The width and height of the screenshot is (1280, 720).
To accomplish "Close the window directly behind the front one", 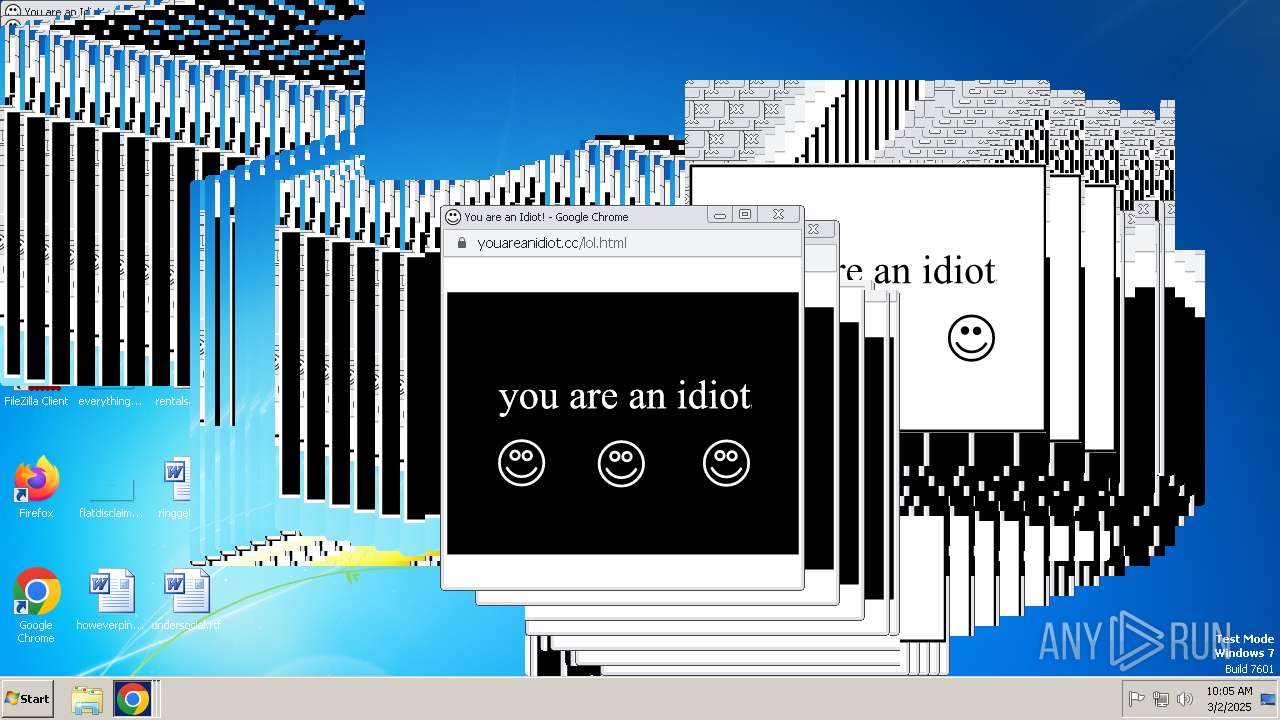I will (x=816, y=229).
